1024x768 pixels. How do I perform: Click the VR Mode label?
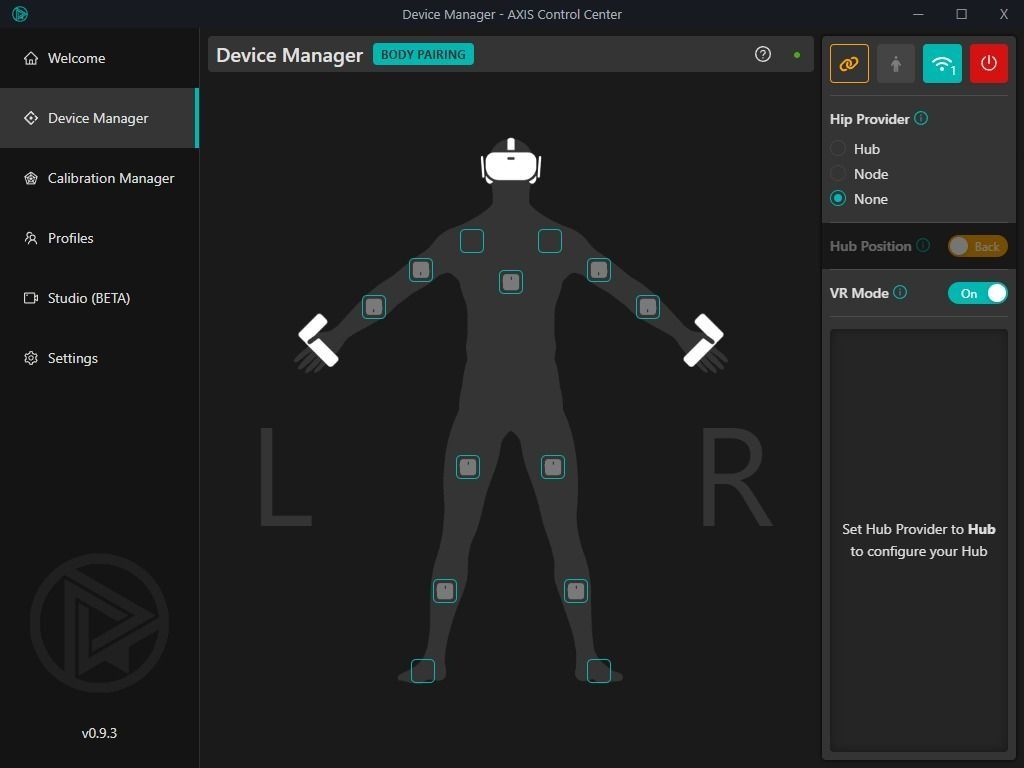[859, 293]
